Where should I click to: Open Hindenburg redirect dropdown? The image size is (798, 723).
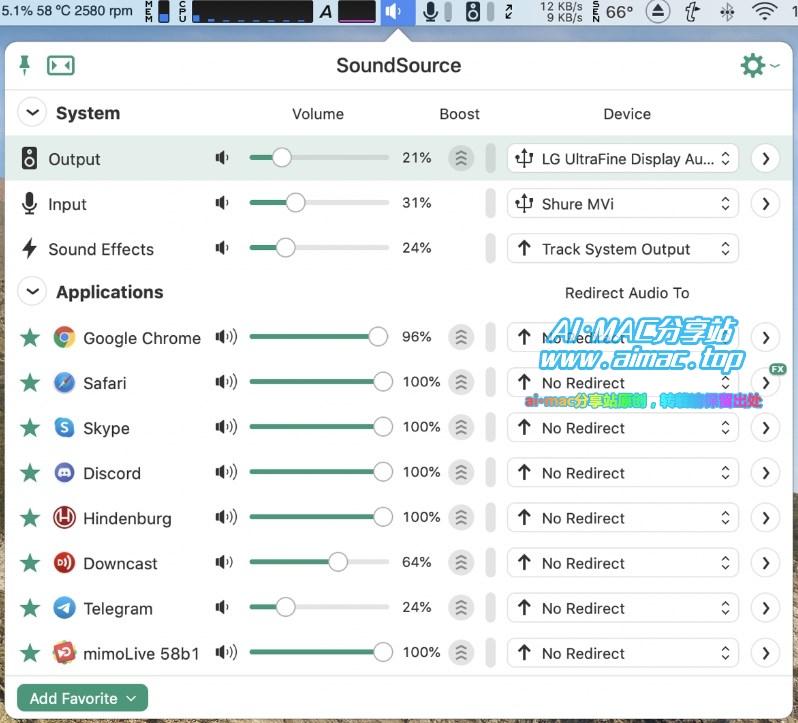pyautogui.click(x=623, y=518)
